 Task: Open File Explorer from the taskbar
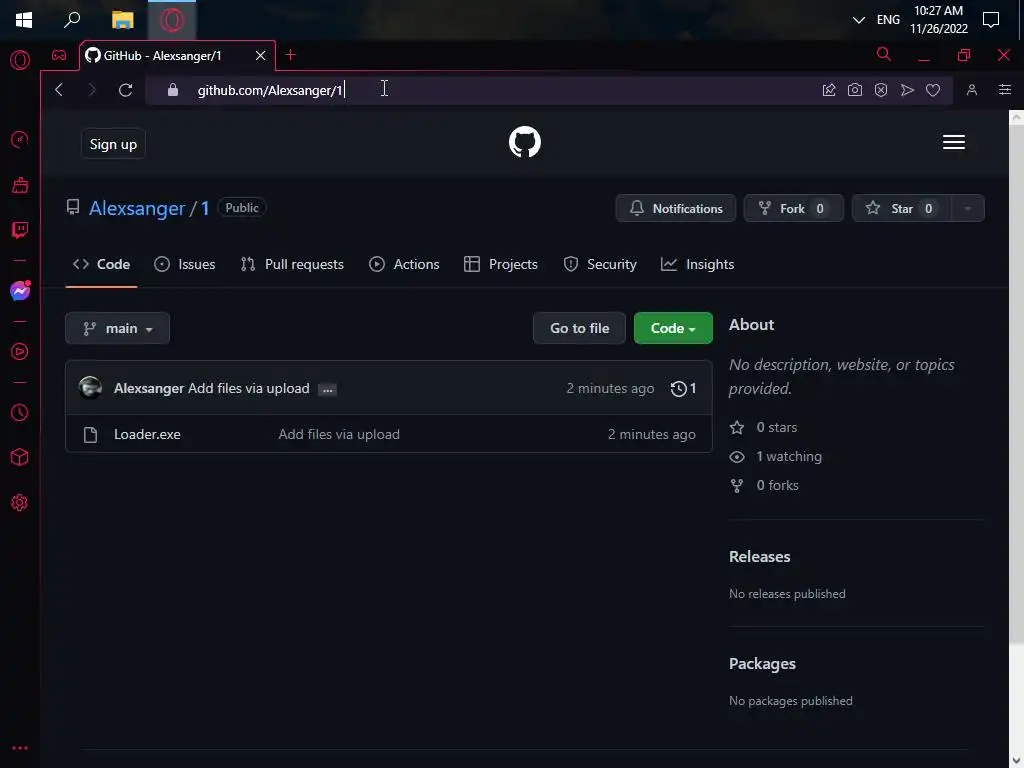[122, 20]
